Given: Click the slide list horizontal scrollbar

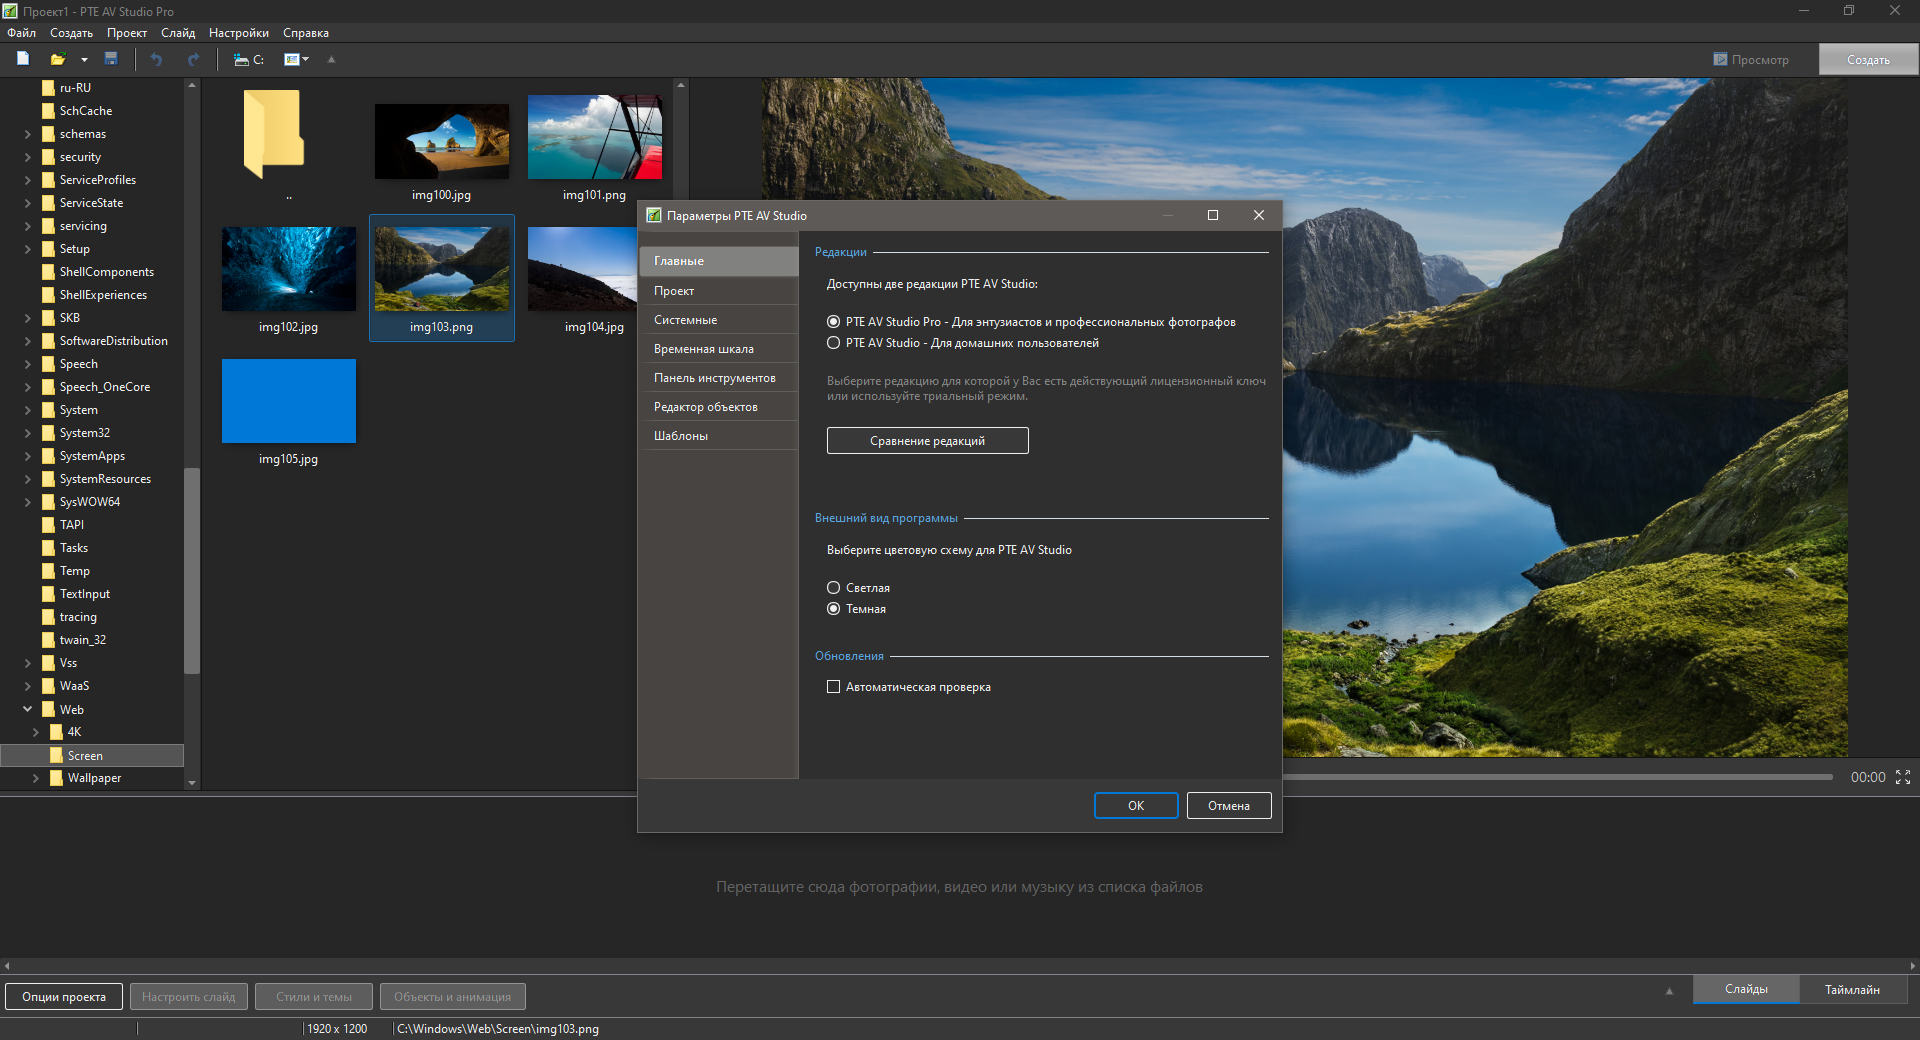Looking at the screenshot, I should click(x=959, y=966).
